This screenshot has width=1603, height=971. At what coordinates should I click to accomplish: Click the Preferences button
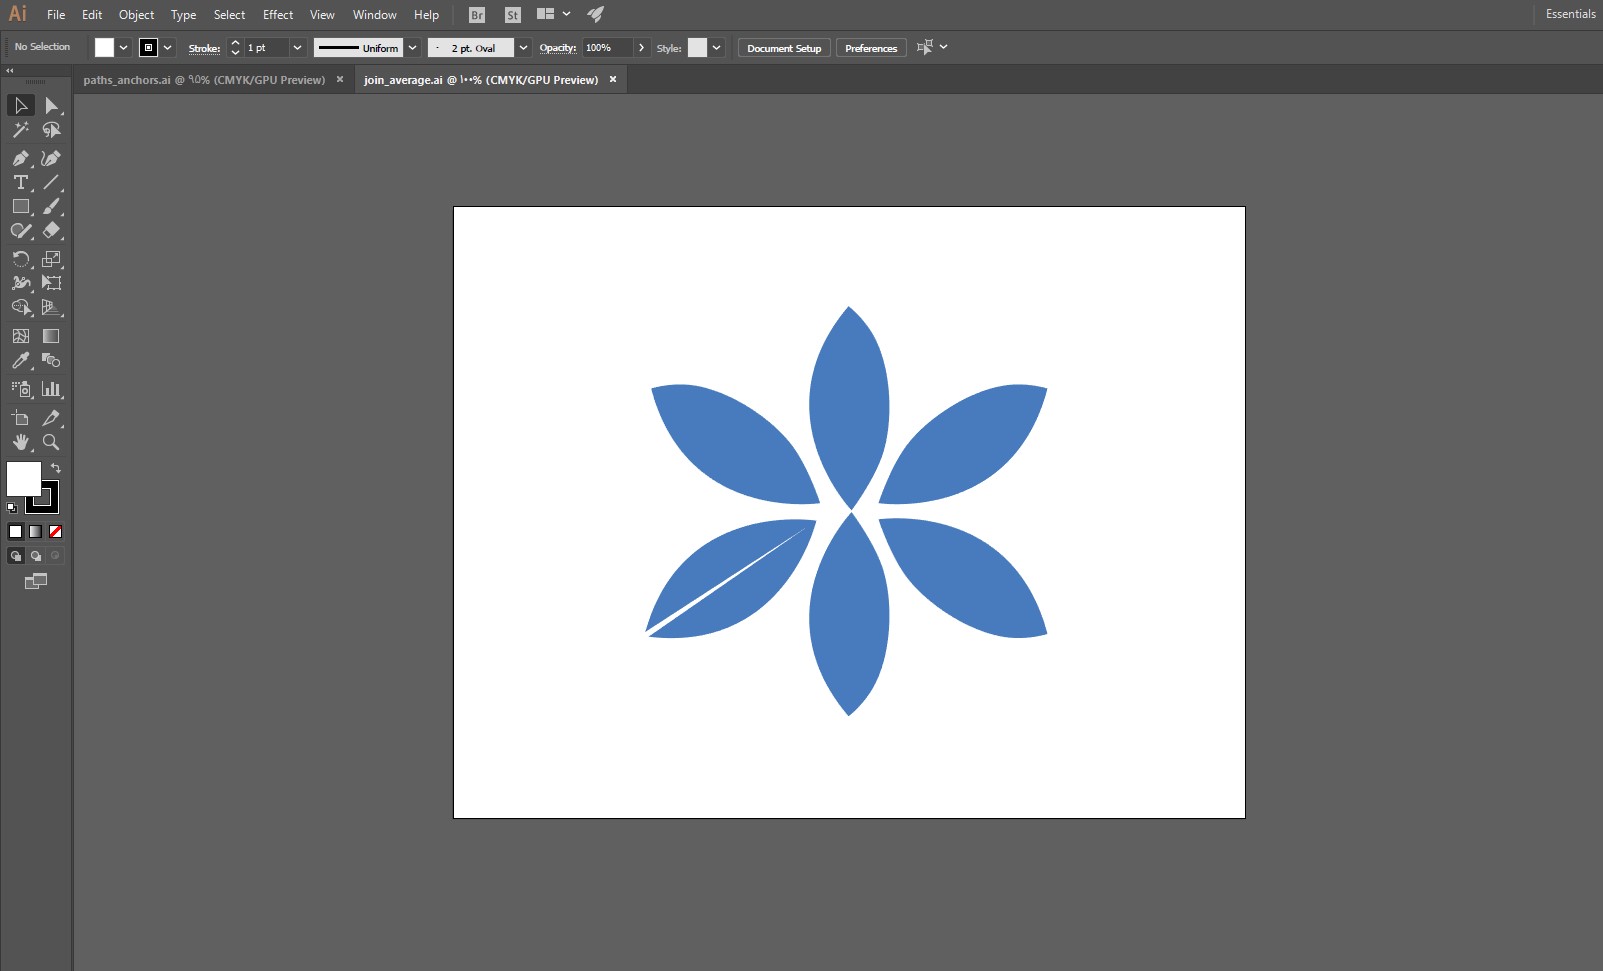tap(871, 48)
